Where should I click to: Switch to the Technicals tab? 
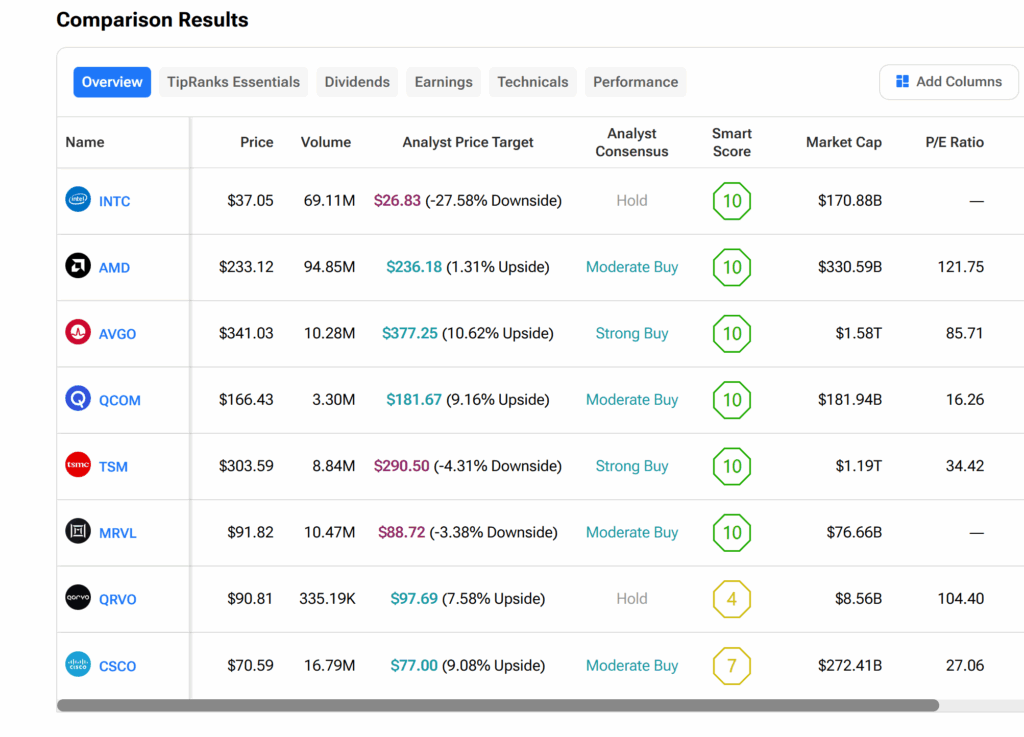click(532, 82)
